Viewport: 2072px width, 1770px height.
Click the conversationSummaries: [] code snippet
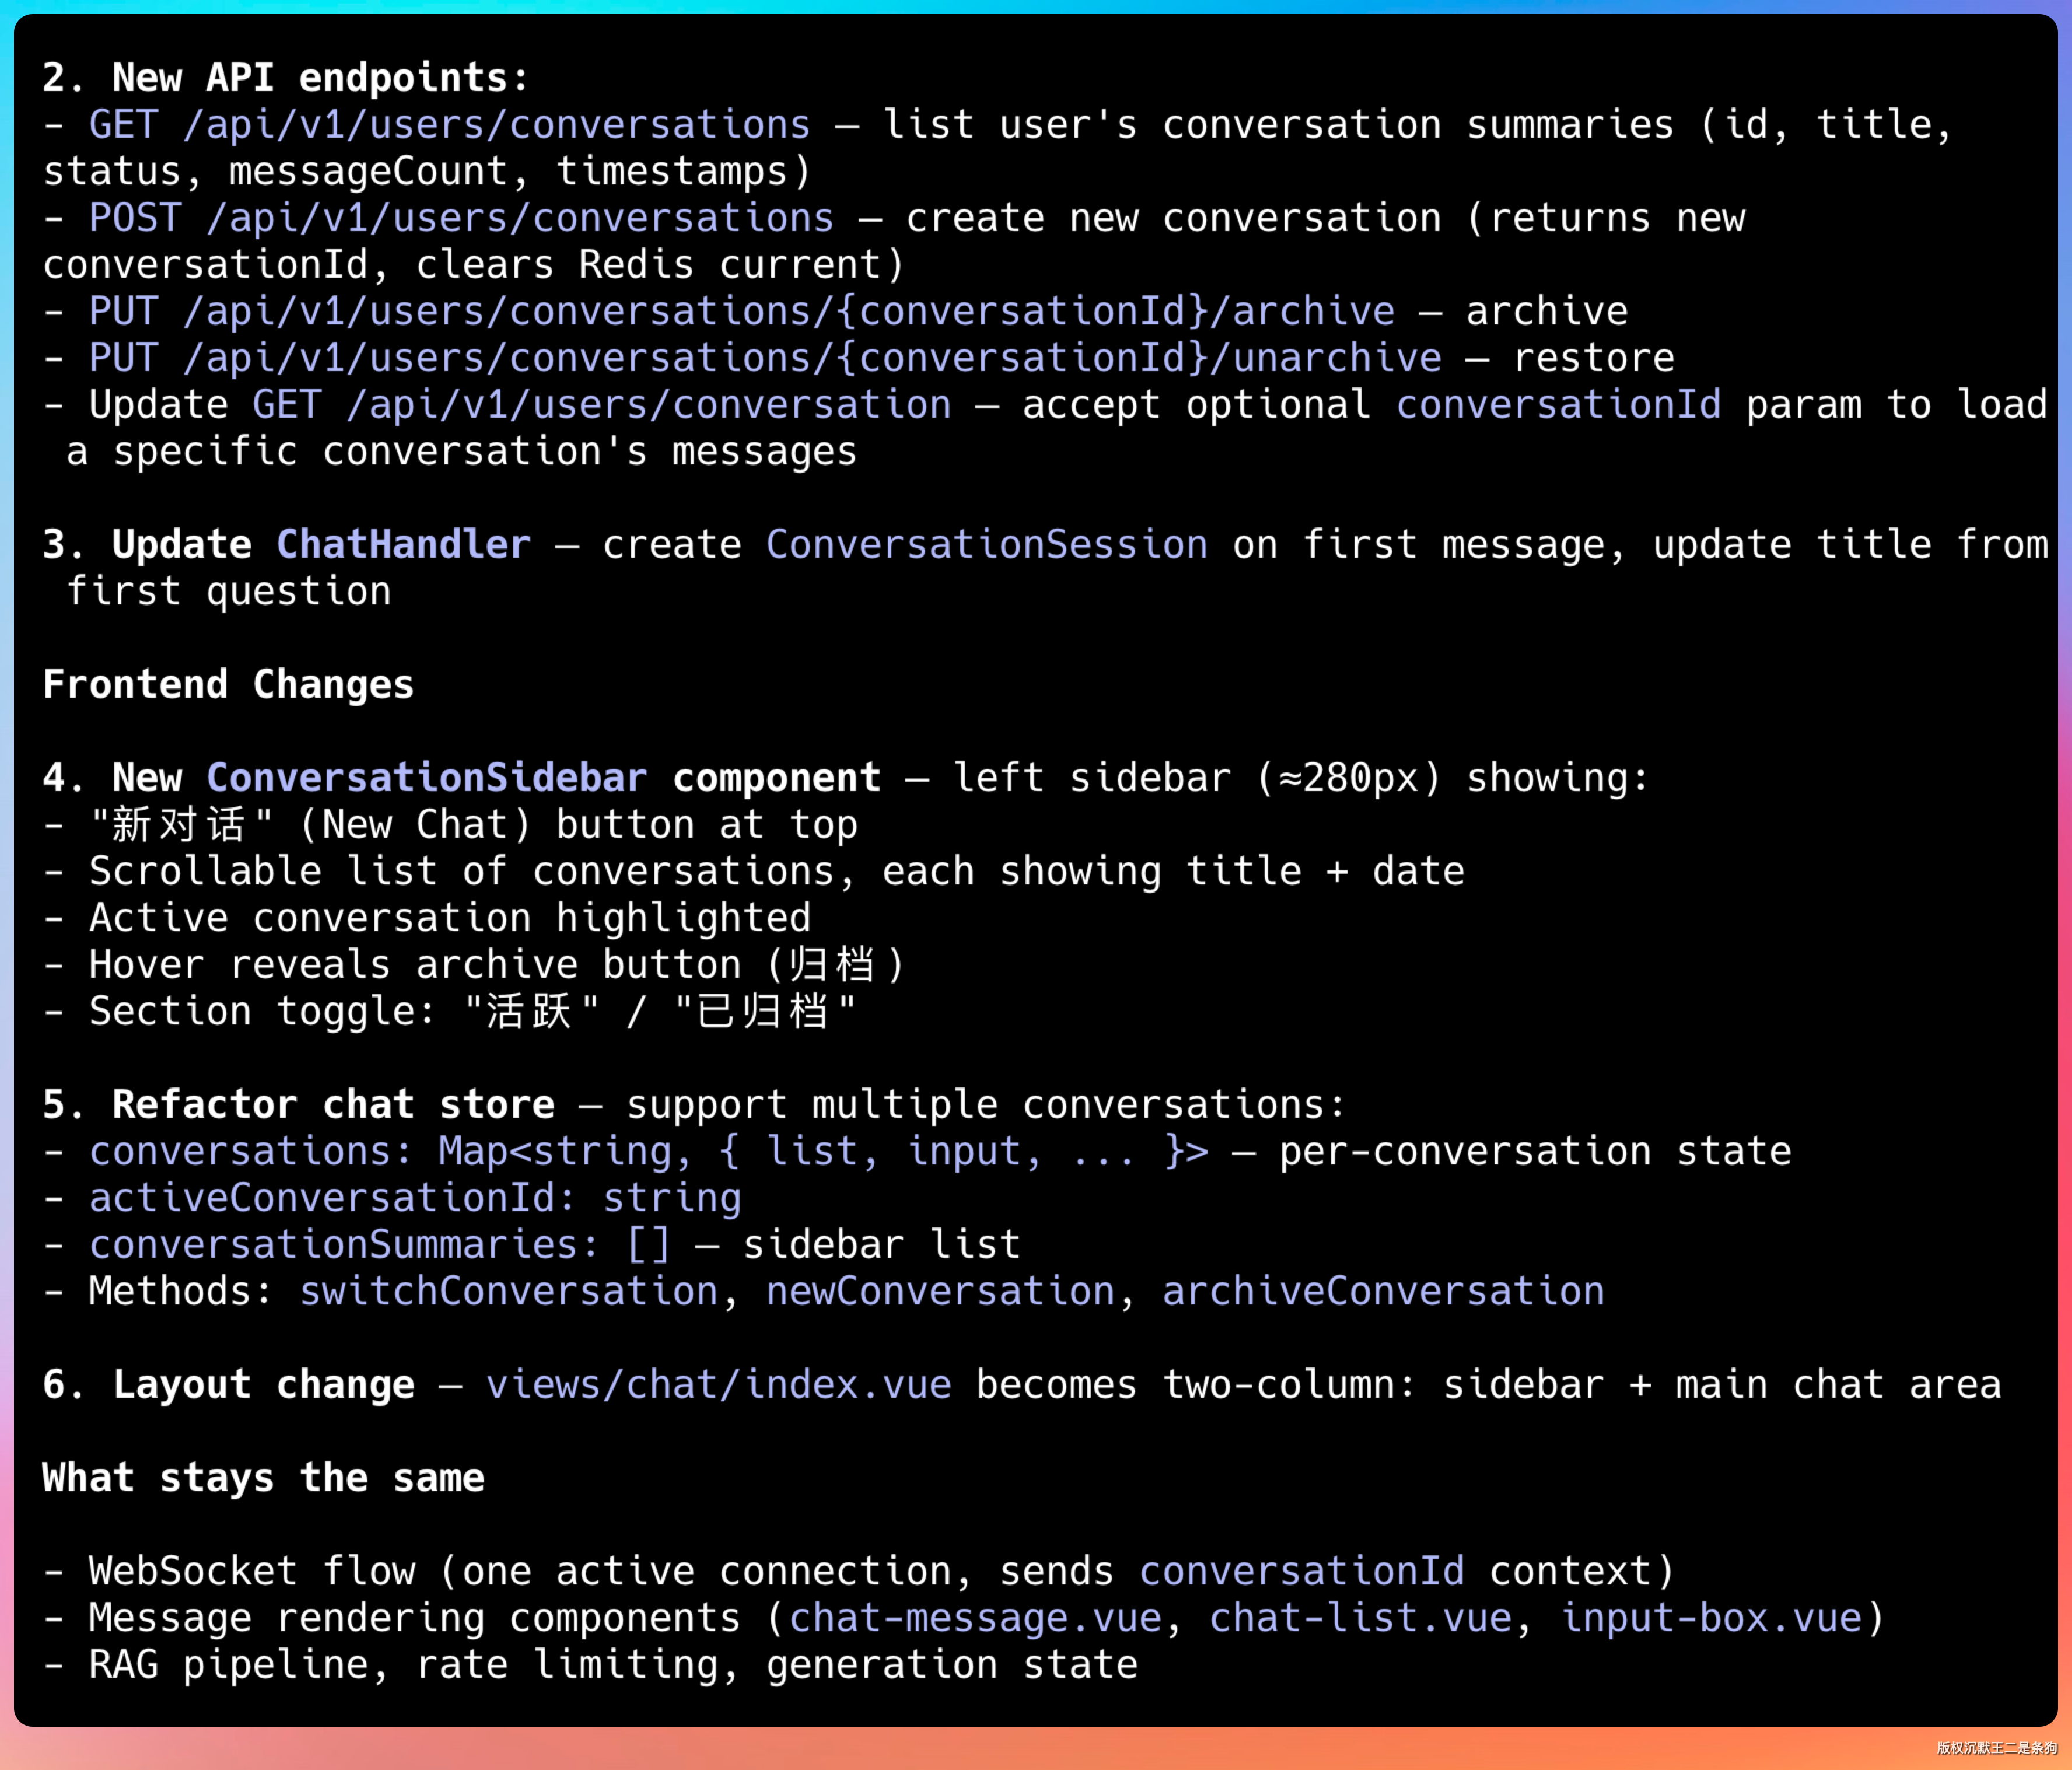(x=379, y=1245)
